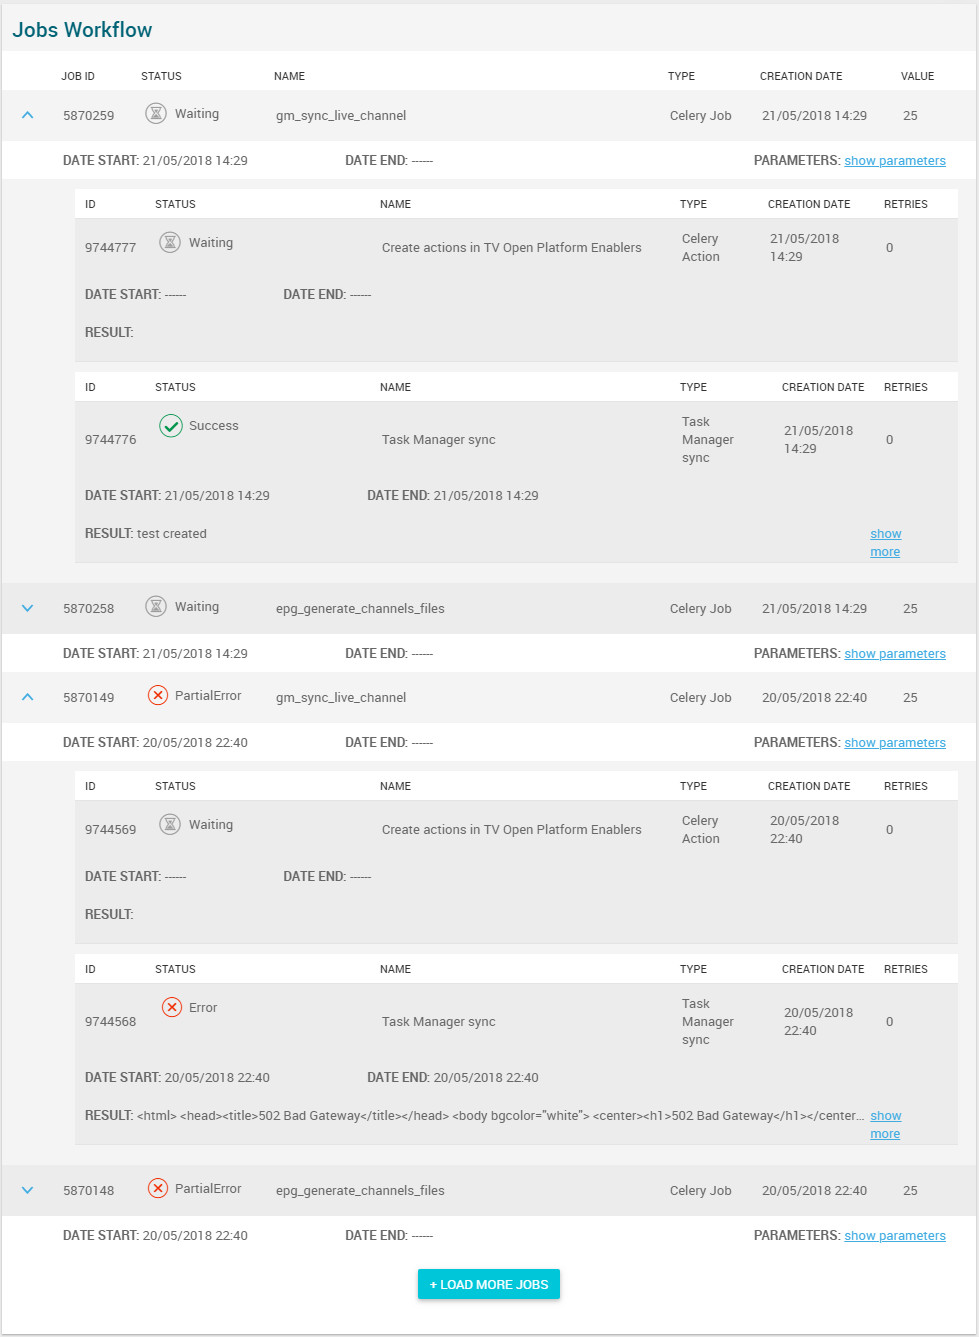
Task: Click Waiting hourglass icon for action 9744569
Action: click(170, 824)
